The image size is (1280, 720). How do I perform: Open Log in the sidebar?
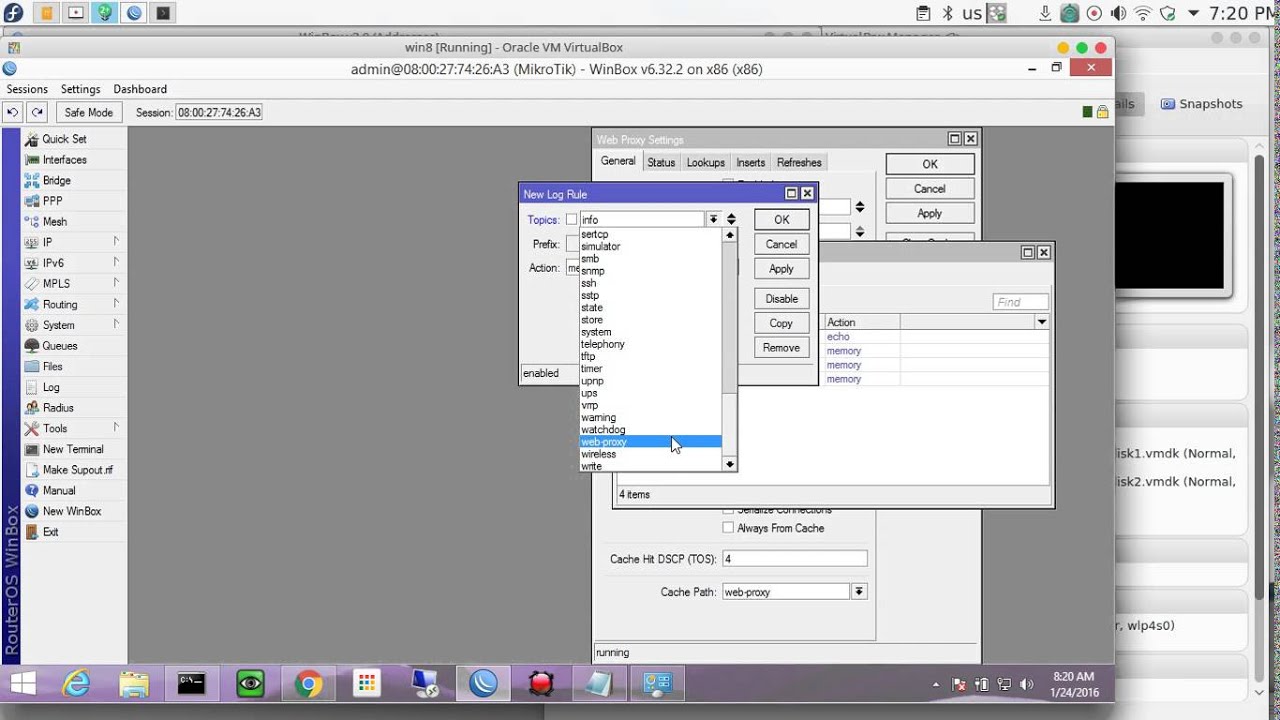coord(50,388)
